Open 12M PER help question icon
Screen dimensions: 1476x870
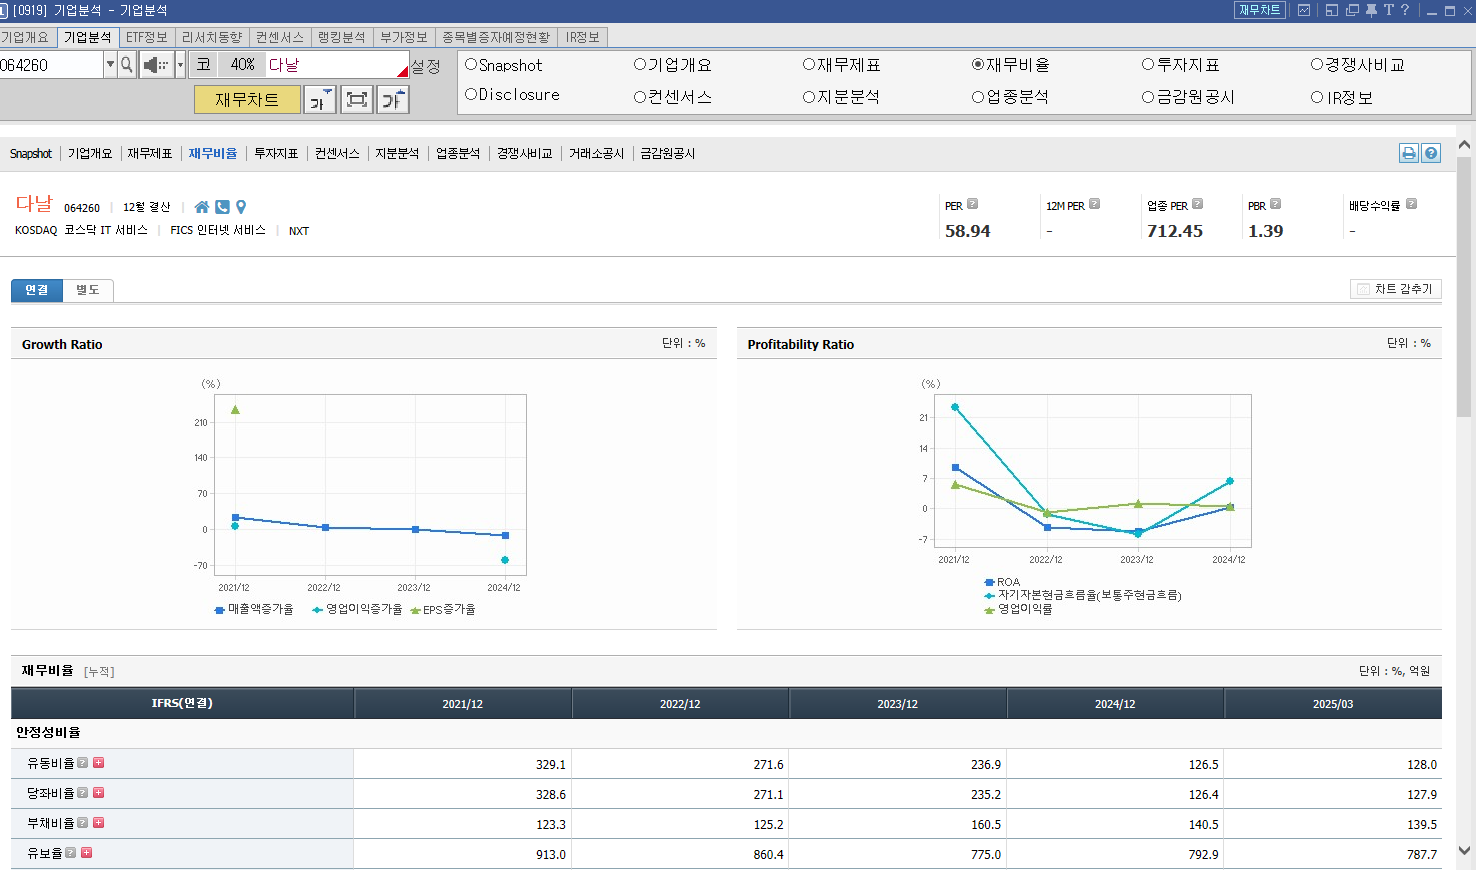1094,204
